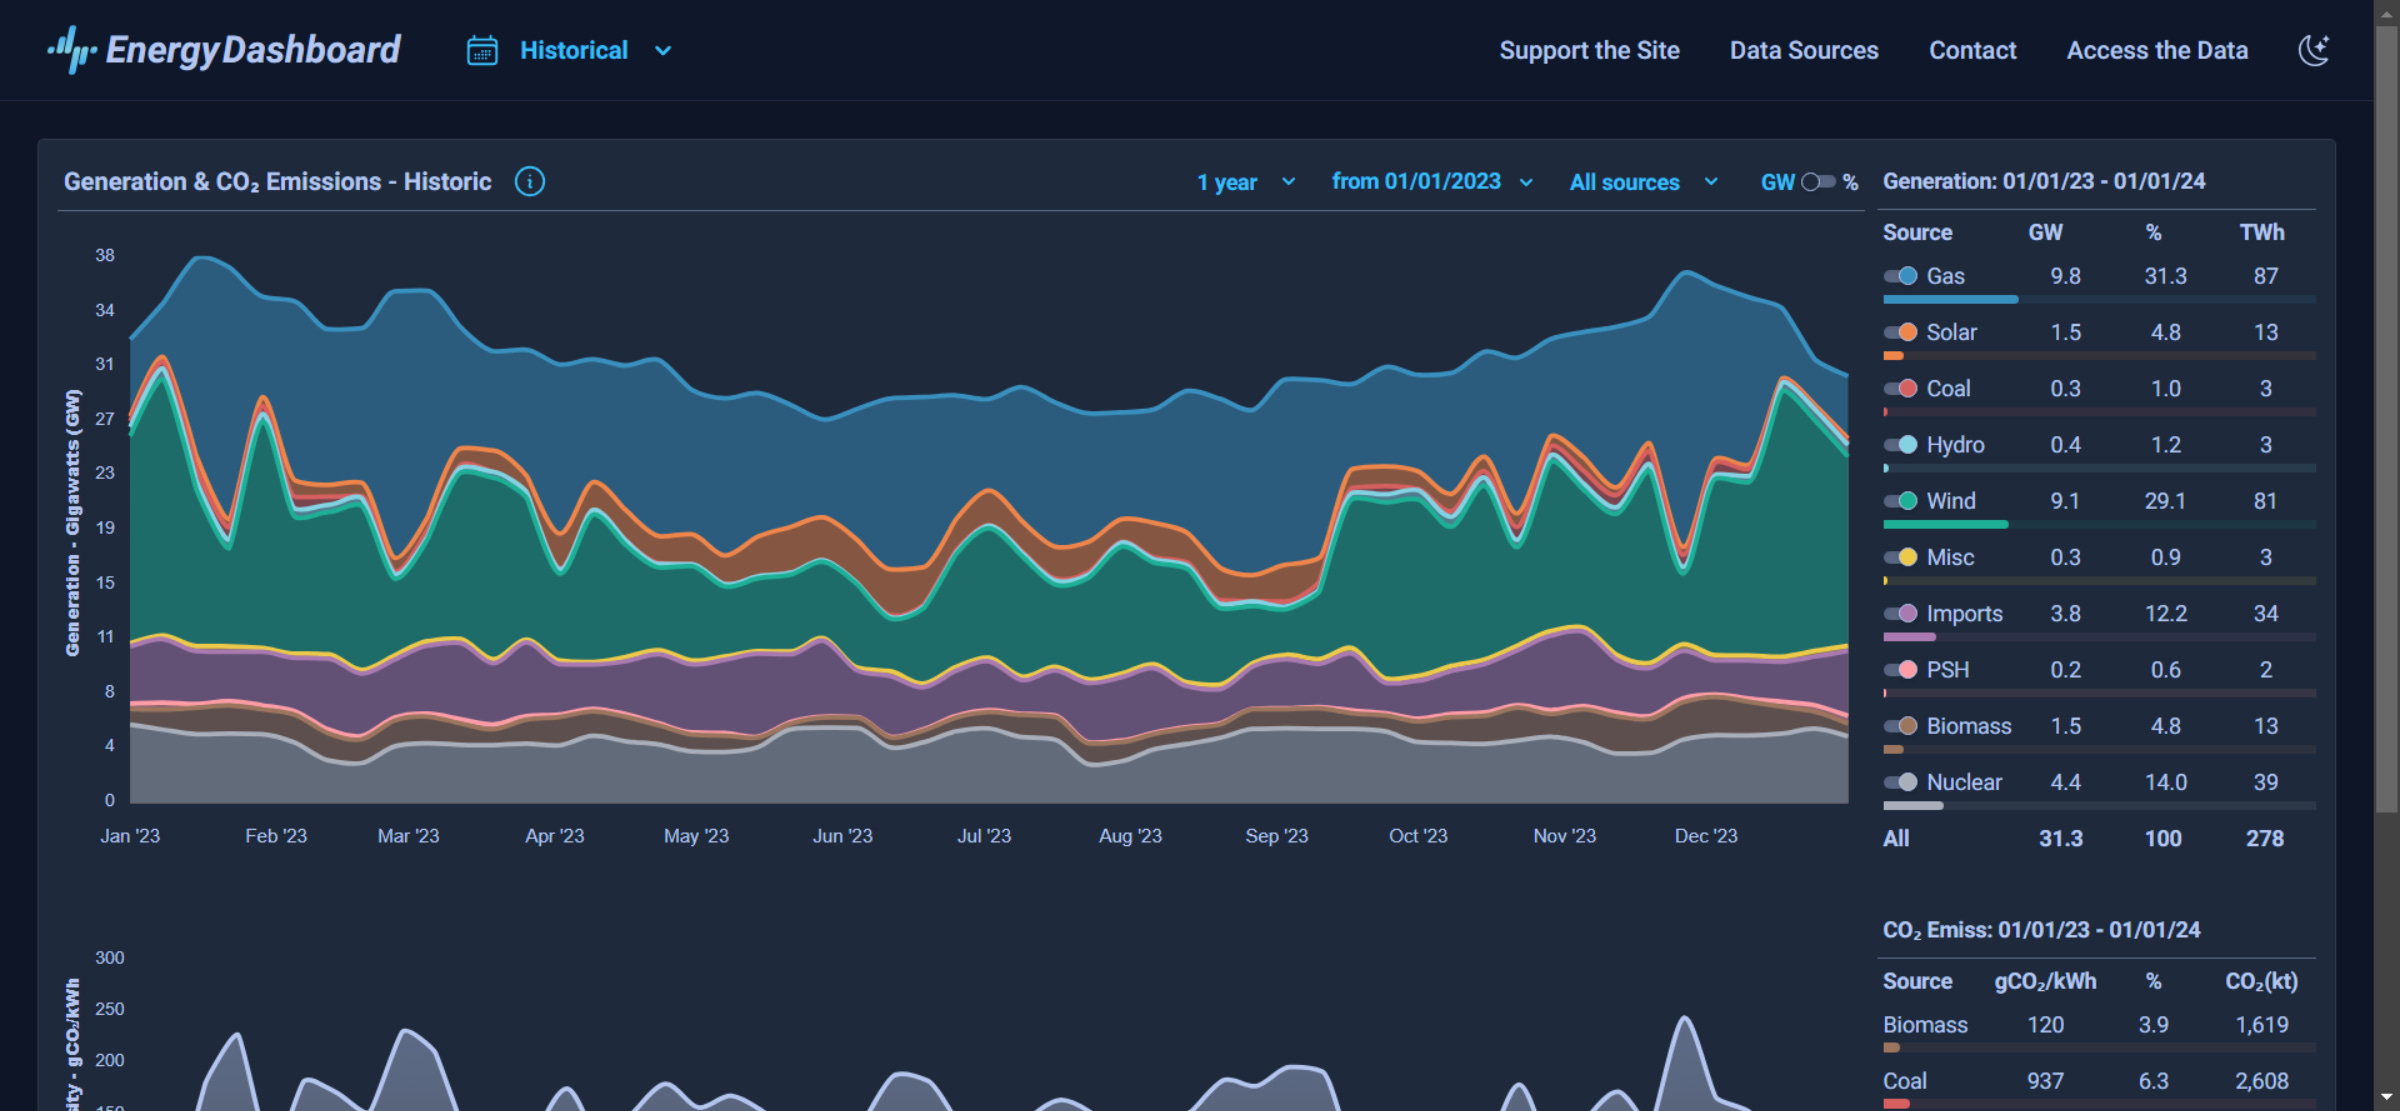The height and width of the screenshot is (1111, 2400).
Task: Click Wind TWh value 81
Action: coord(2265,501)
